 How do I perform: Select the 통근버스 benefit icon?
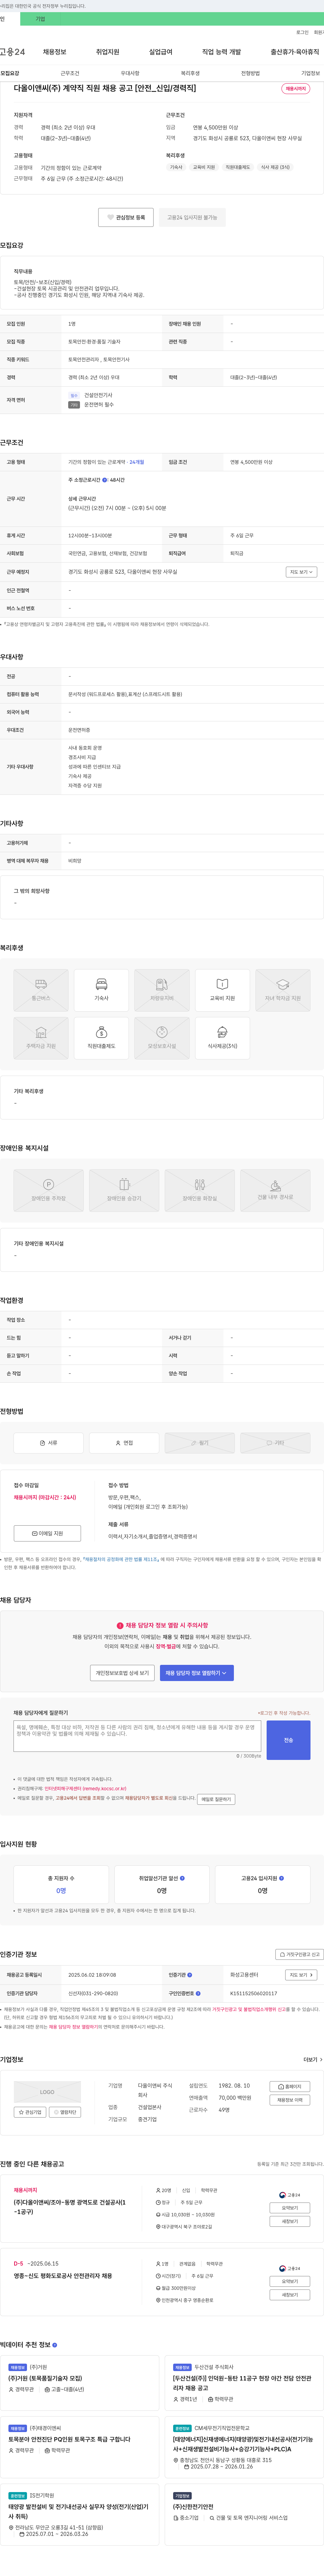(41, 990)
